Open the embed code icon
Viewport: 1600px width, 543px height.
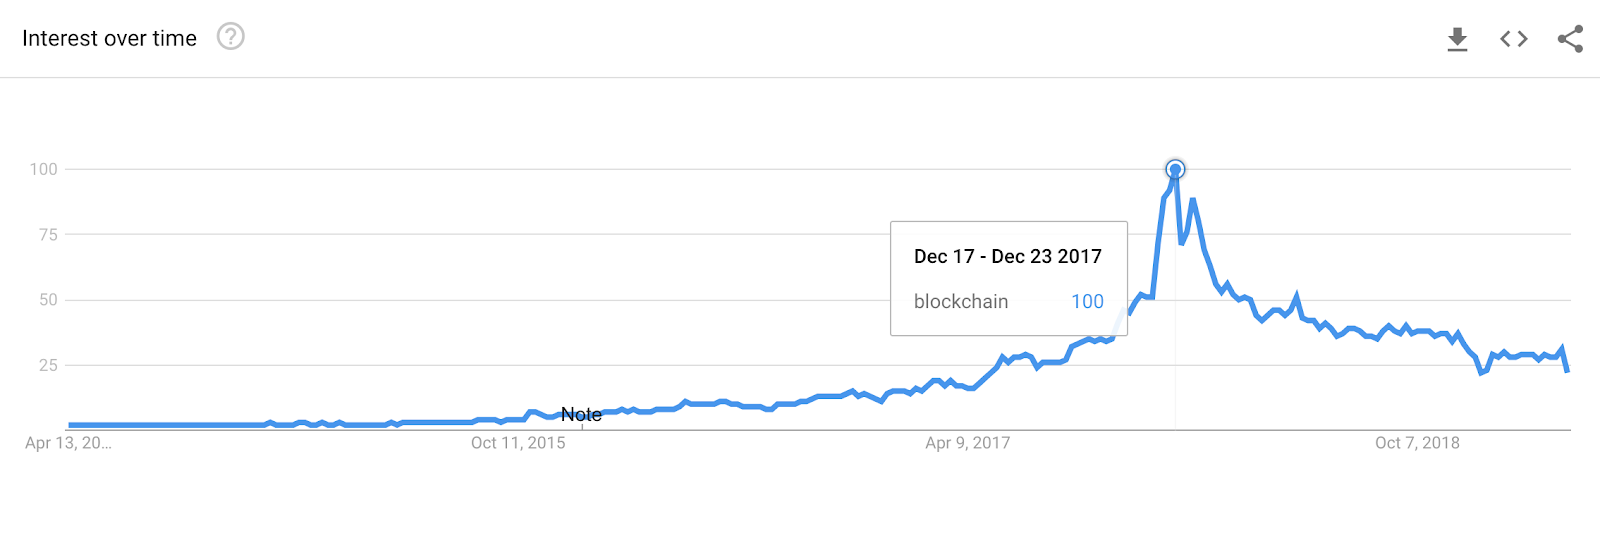1514,39
